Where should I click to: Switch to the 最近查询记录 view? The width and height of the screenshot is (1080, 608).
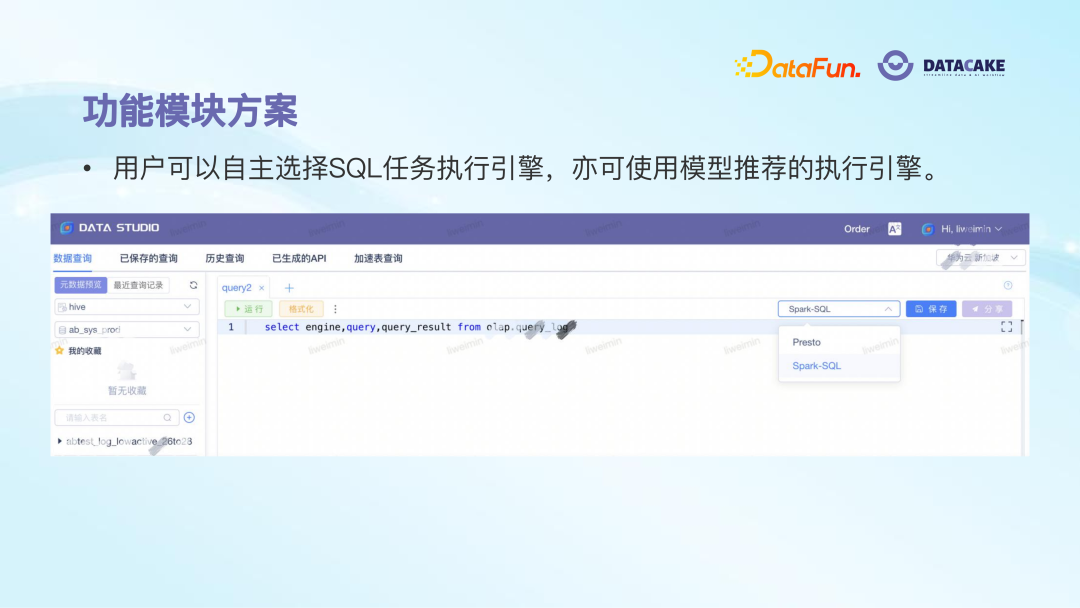click(x=137, y=284)
